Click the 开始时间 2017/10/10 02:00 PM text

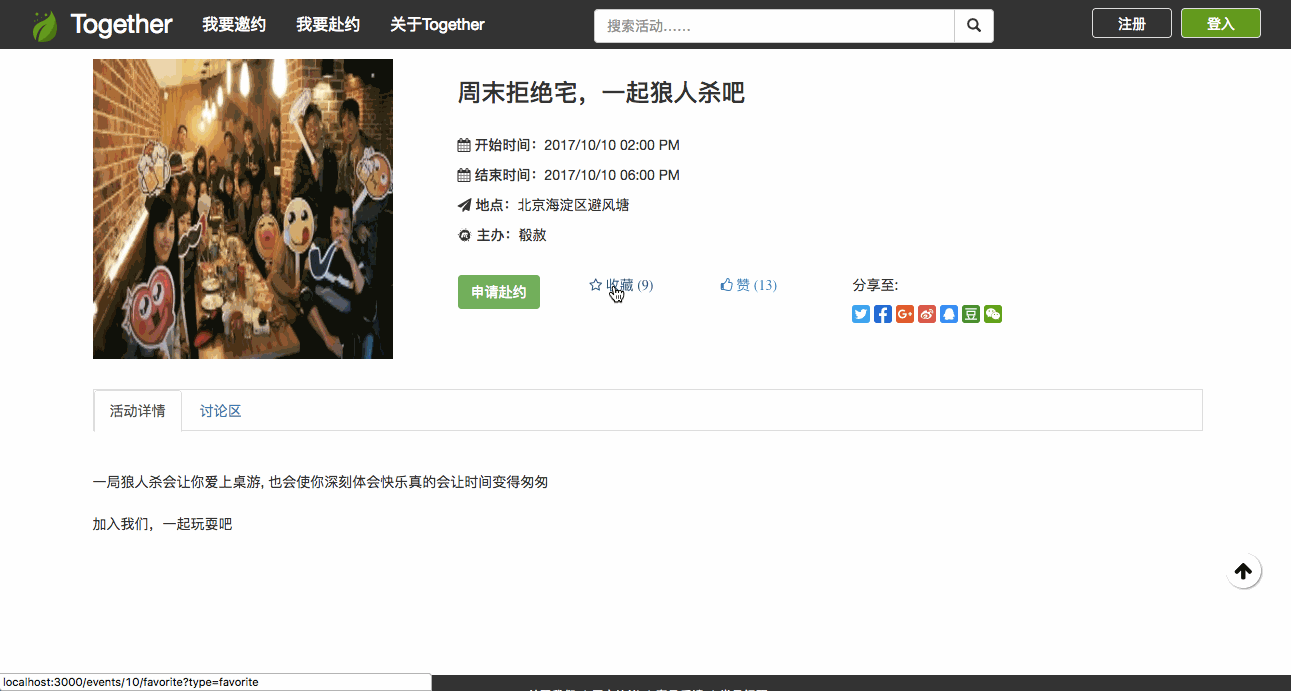(x=569, y=145)
